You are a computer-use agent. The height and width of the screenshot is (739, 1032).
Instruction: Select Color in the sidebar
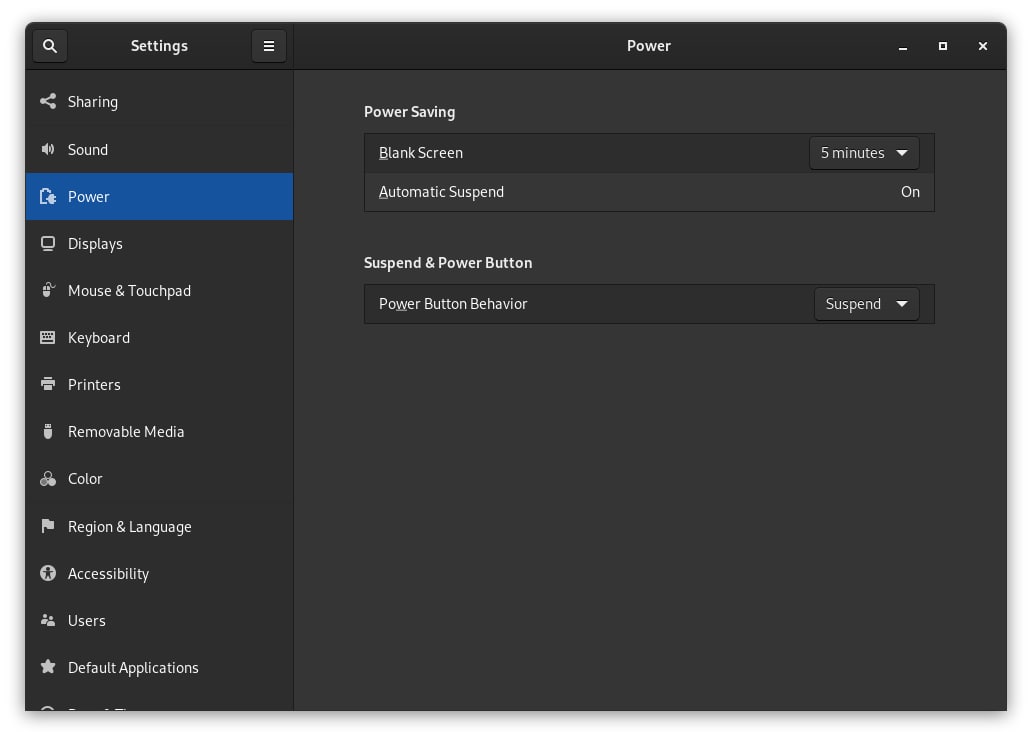coord(85,479)
